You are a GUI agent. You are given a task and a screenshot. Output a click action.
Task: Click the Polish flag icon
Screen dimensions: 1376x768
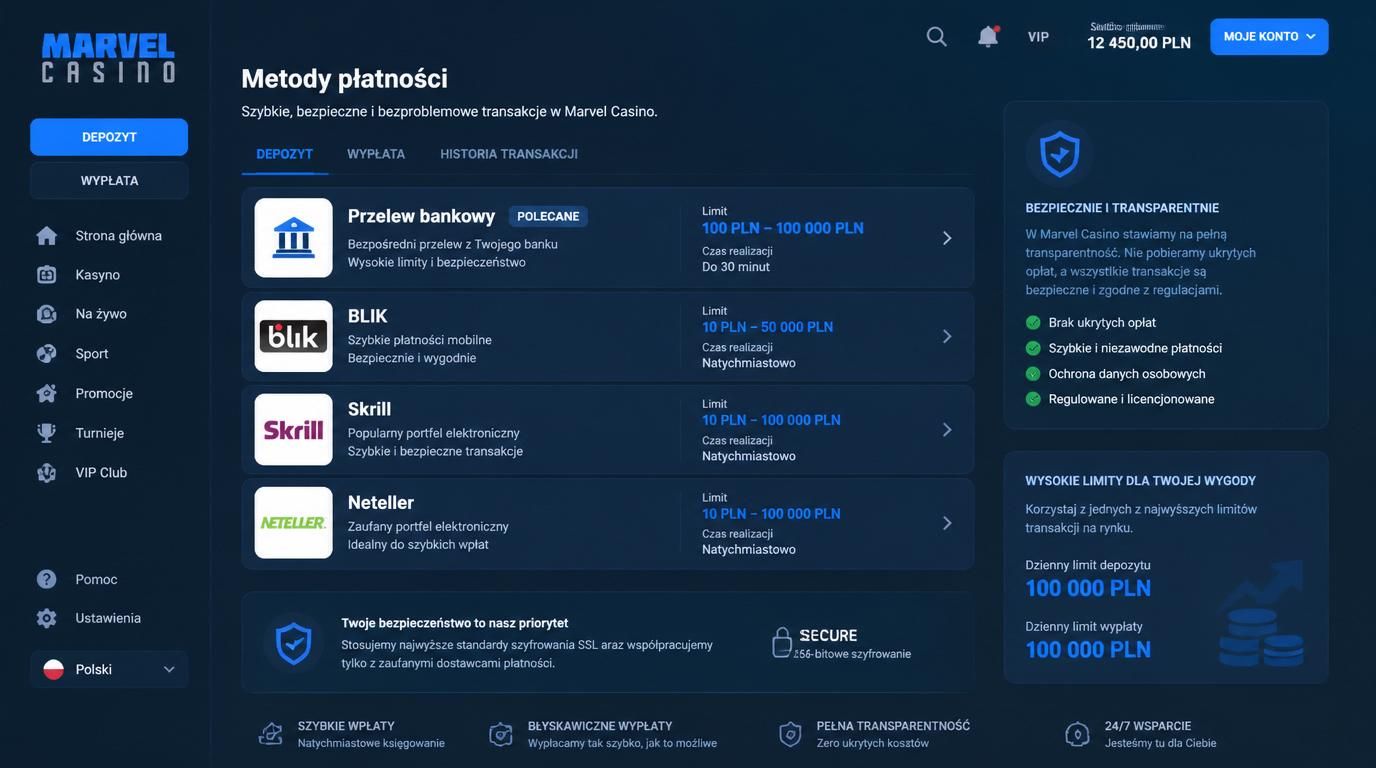pyautogui.click(x=54, y=670)
